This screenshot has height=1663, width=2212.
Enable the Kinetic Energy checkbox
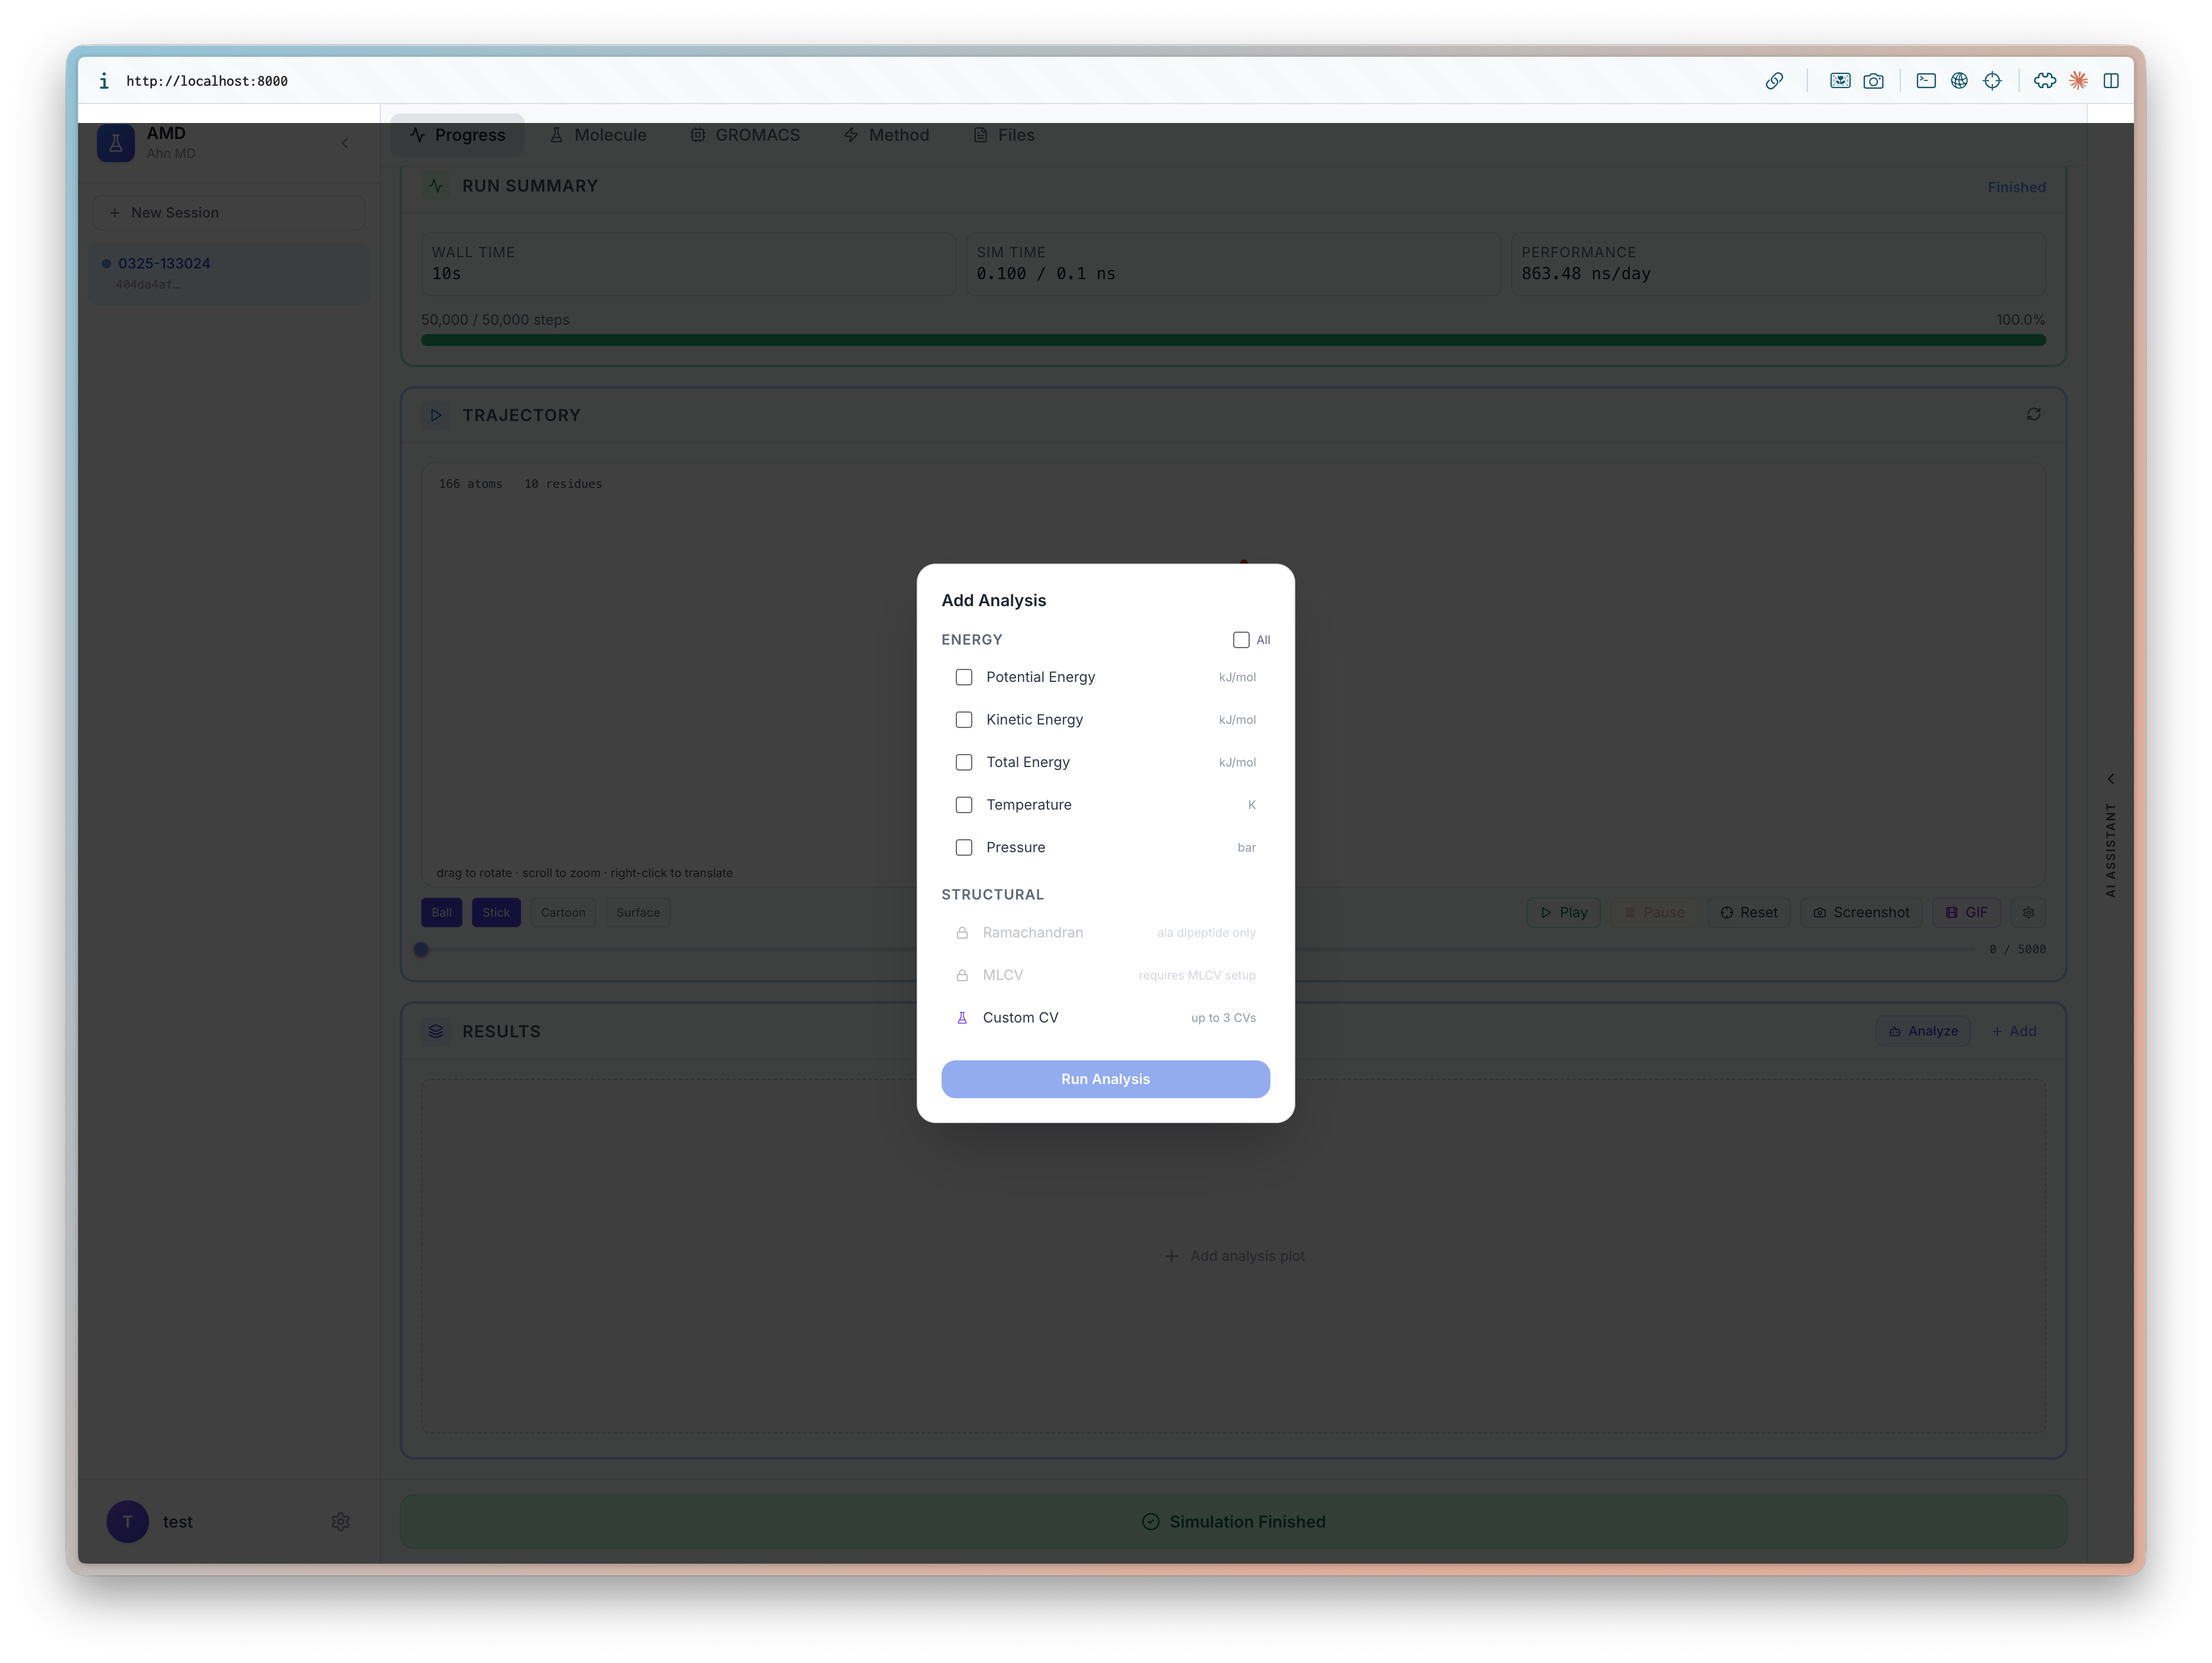(x=964, y=720)
